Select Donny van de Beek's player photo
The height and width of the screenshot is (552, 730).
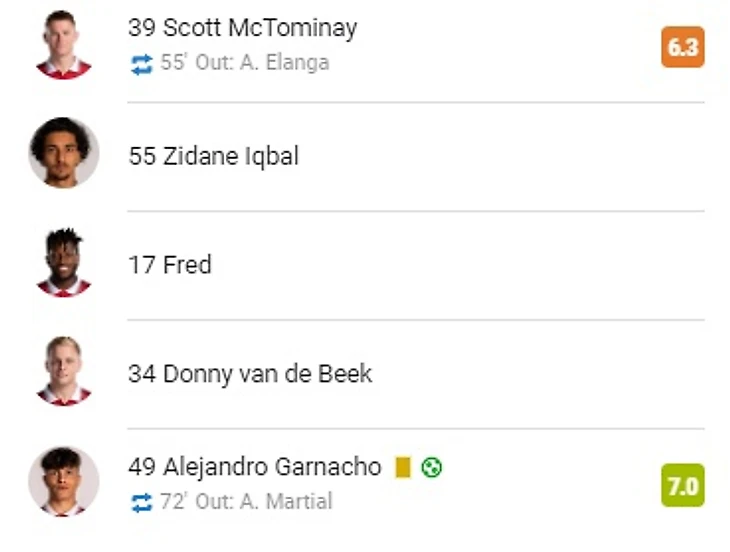[x=63, y=371]
